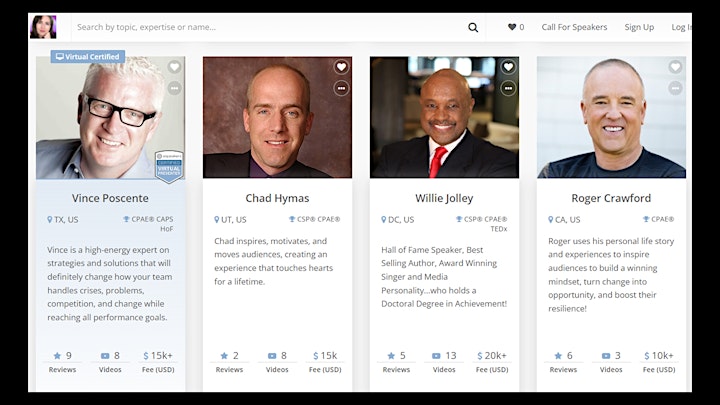Open Willie Jolley's profile name link
Viewport: 720px width, 405px height.
click(x=444, y=198)
